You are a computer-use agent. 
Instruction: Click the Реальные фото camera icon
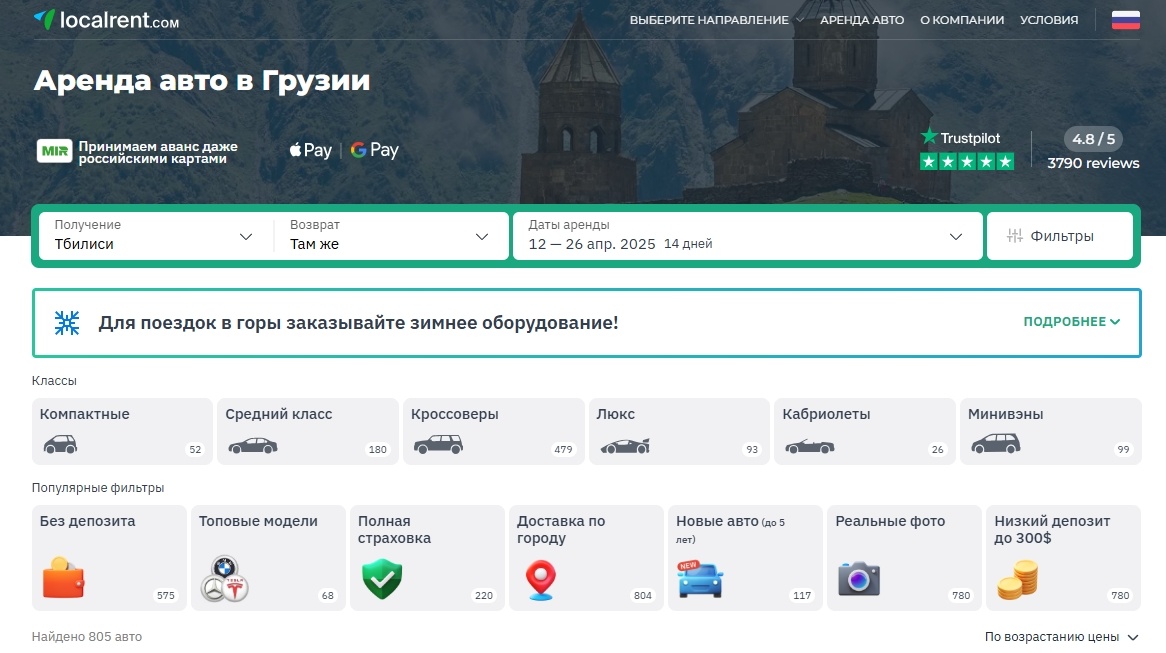(x=858, y=578)
